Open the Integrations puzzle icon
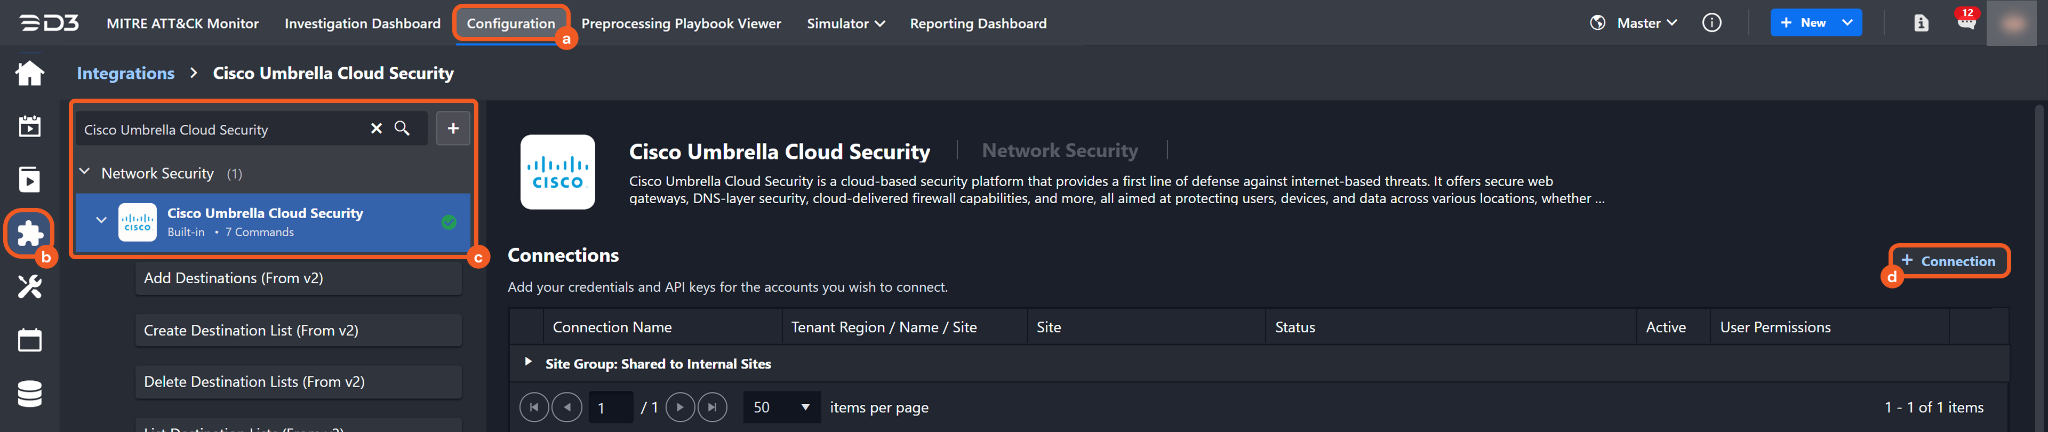Viewport: 2048px width, 432px height. (x=30, y=233)
